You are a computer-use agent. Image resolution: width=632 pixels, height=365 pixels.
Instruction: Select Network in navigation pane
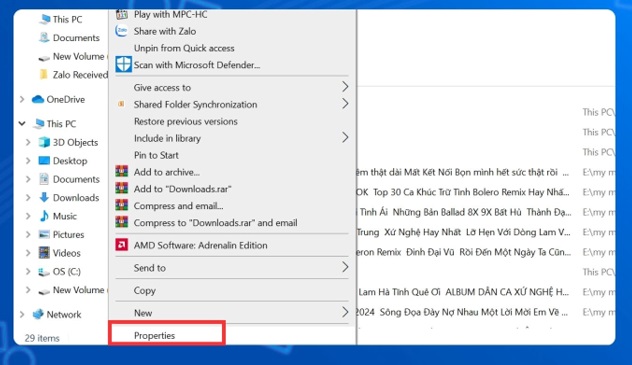64,315
